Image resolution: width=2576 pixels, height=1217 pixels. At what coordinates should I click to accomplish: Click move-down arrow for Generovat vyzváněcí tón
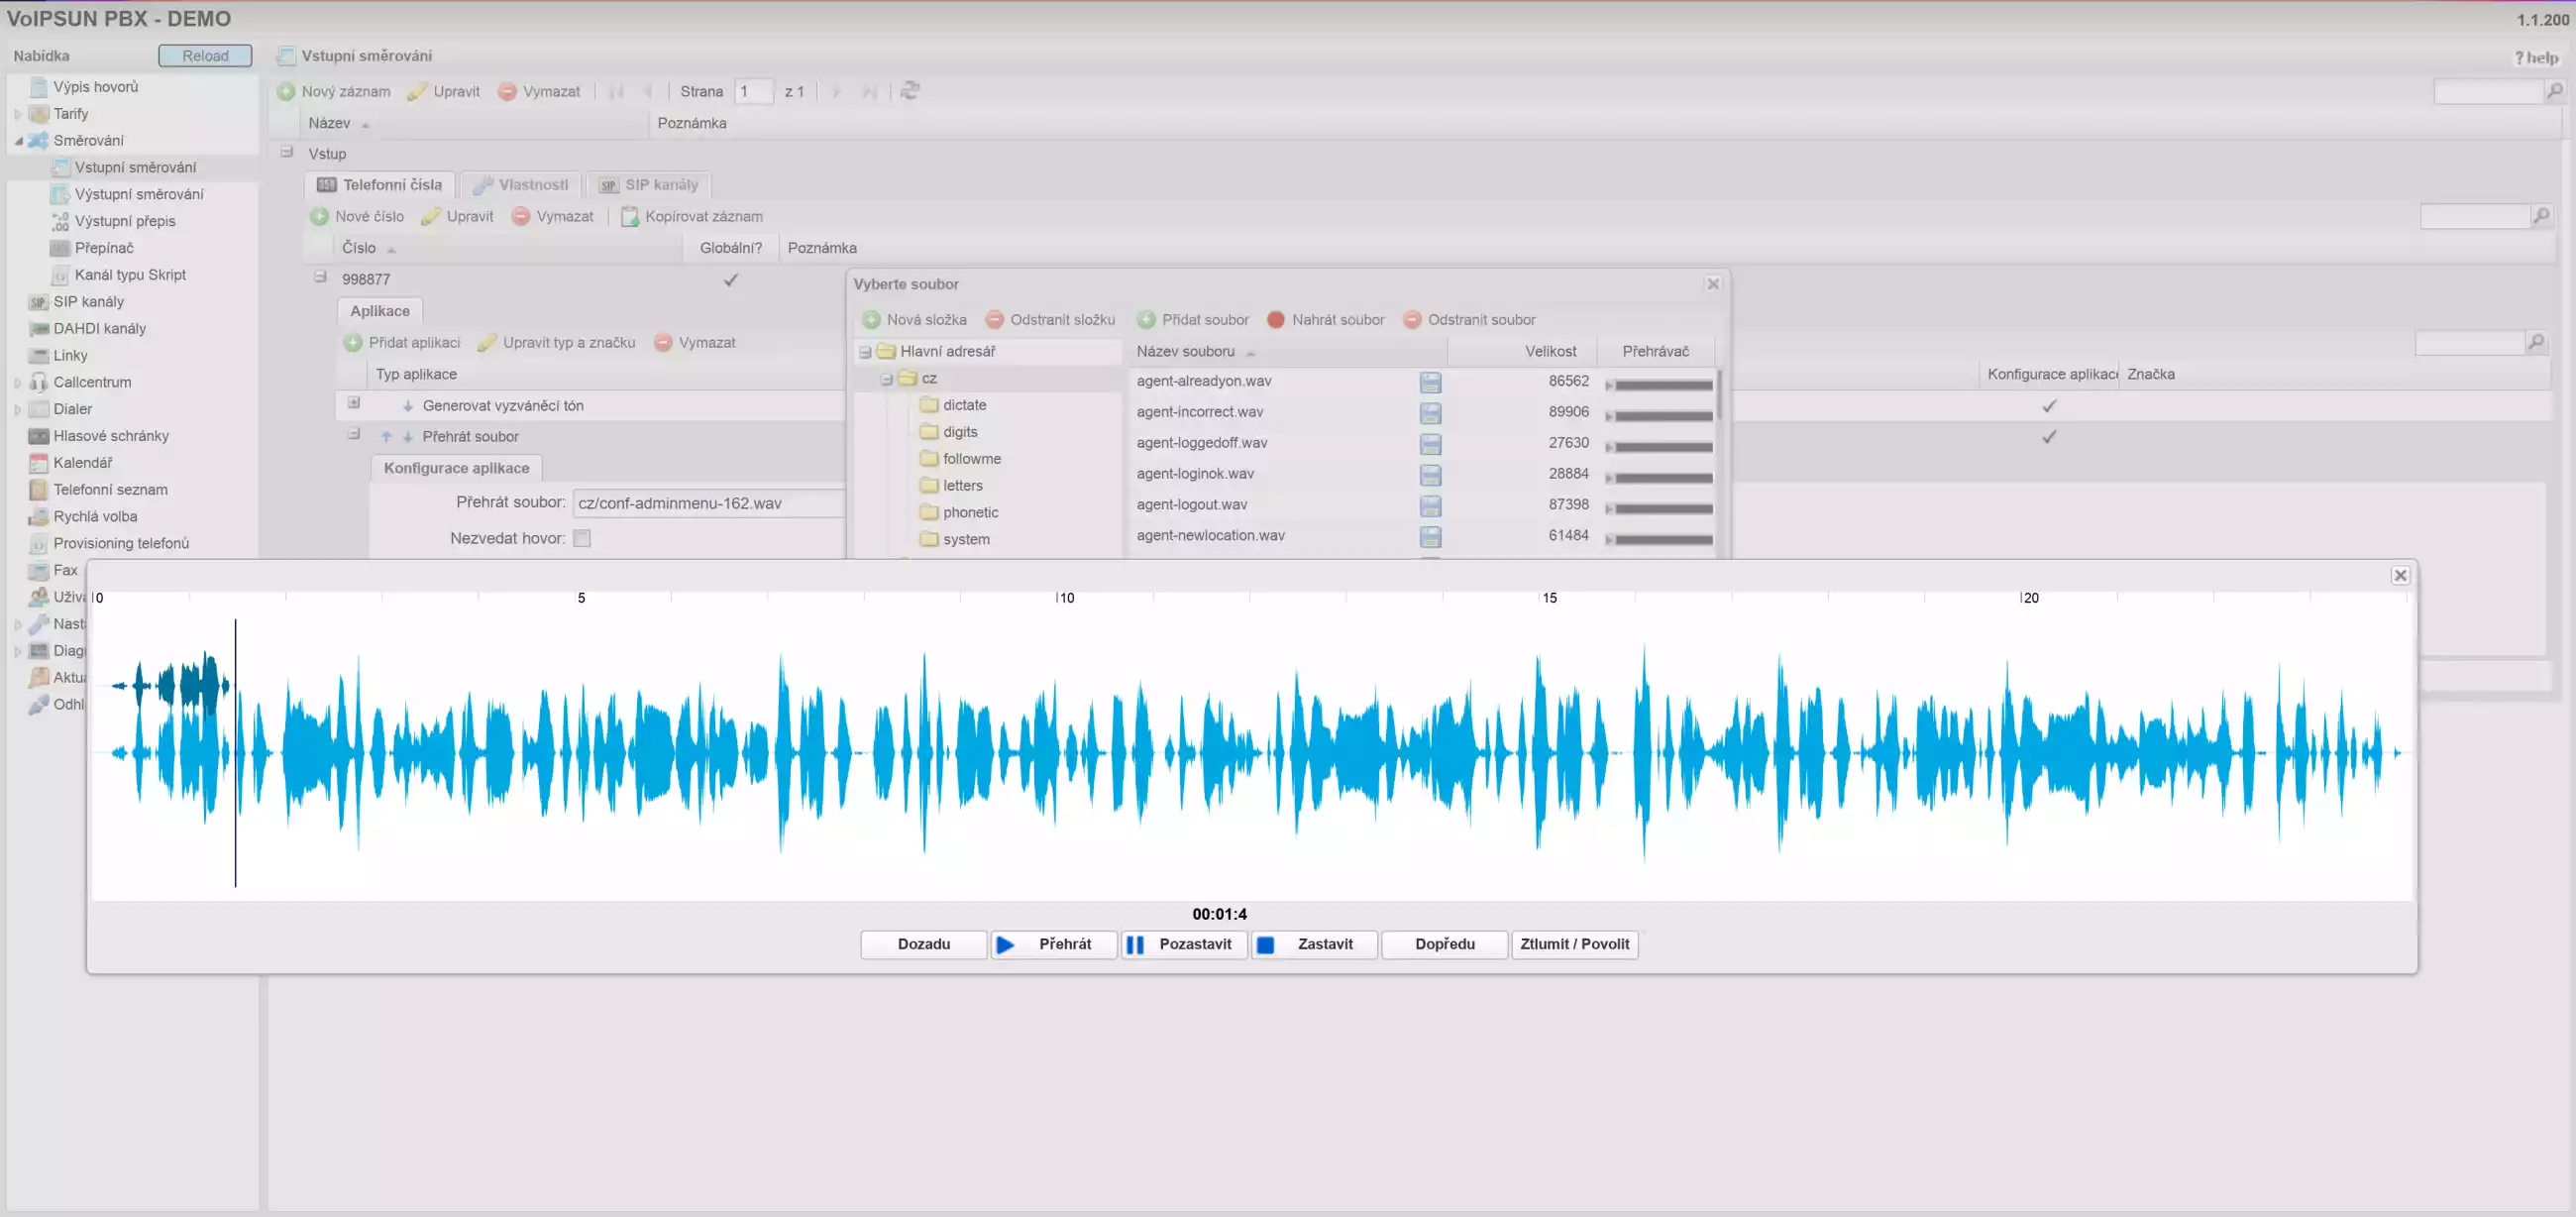click(408, 406)
